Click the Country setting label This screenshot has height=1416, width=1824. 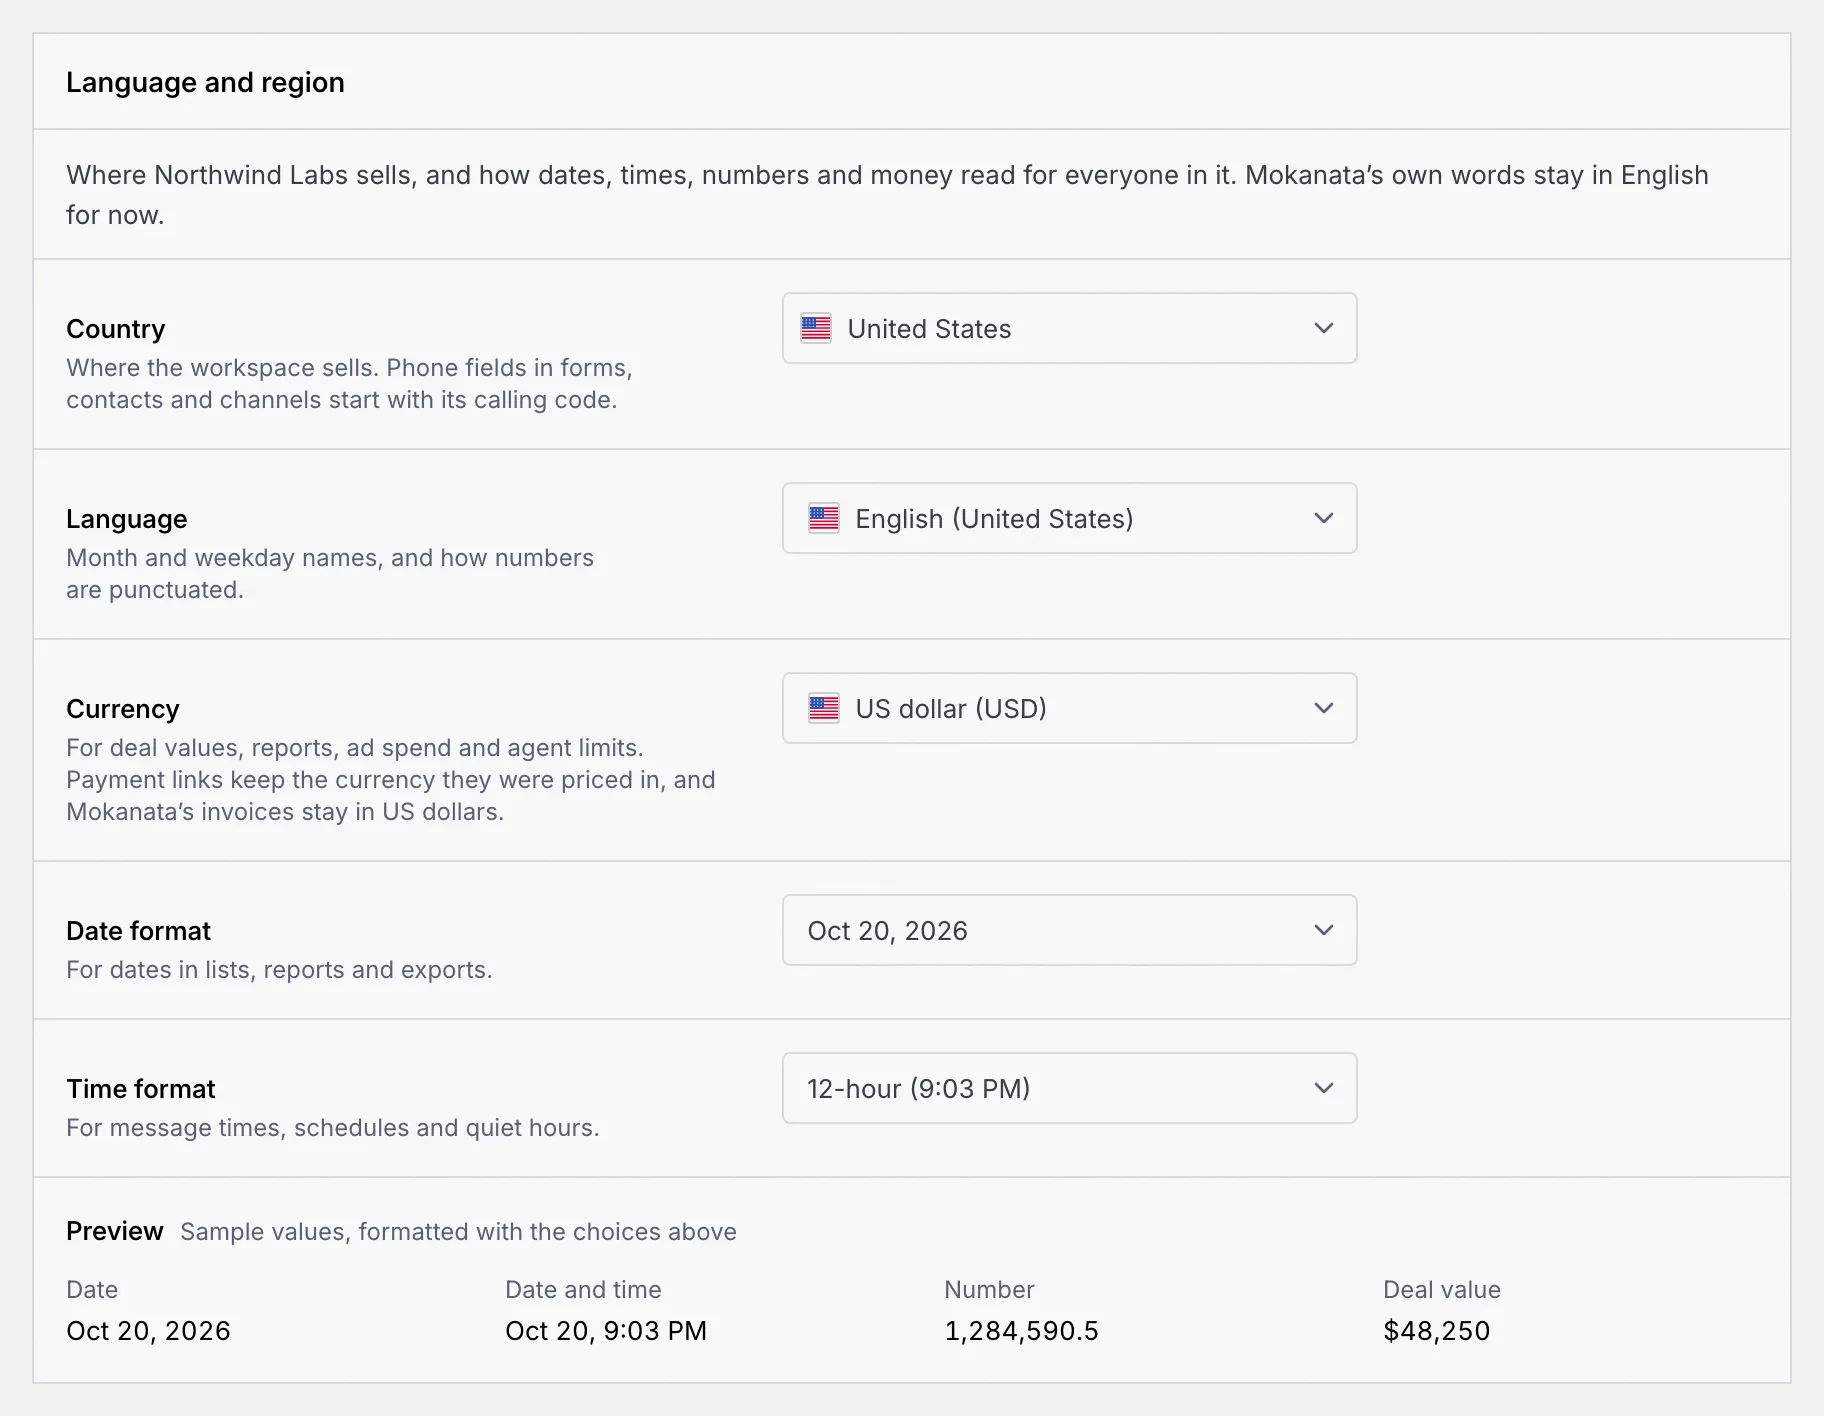[116, 329]
